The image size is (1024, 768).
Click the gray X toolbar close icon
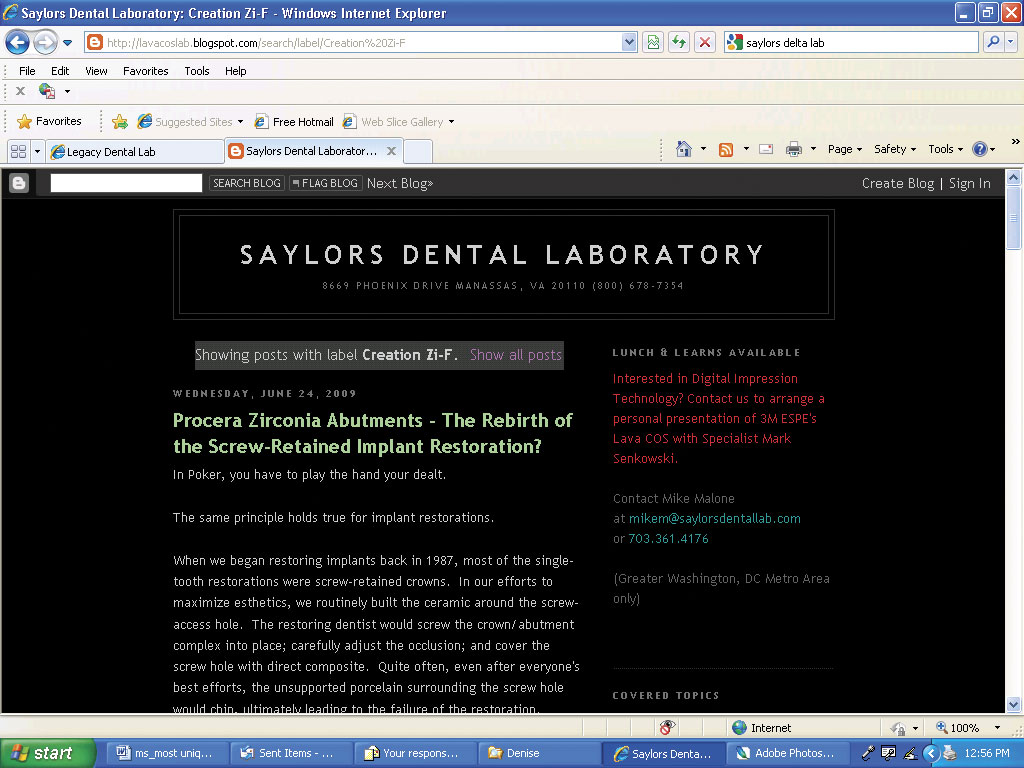[x=20, y=91]
